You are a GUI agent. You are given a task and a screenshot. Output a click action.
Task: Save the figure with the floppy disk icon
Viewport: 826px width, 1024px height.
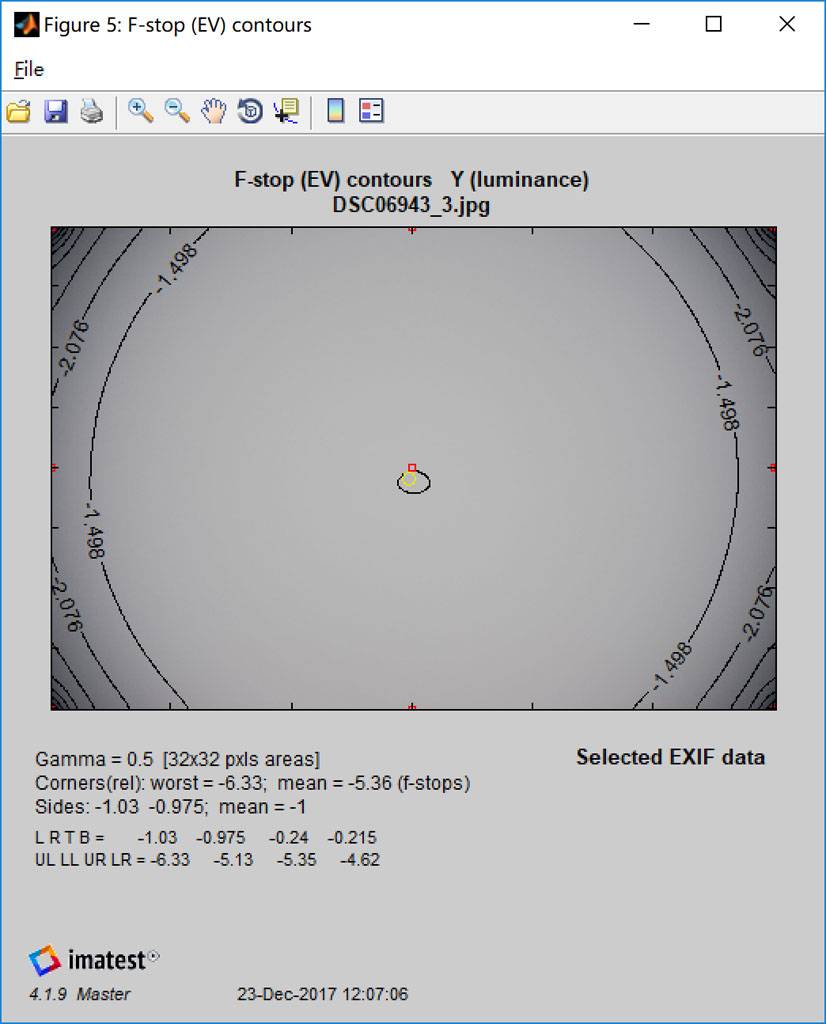tap(56, 111)
